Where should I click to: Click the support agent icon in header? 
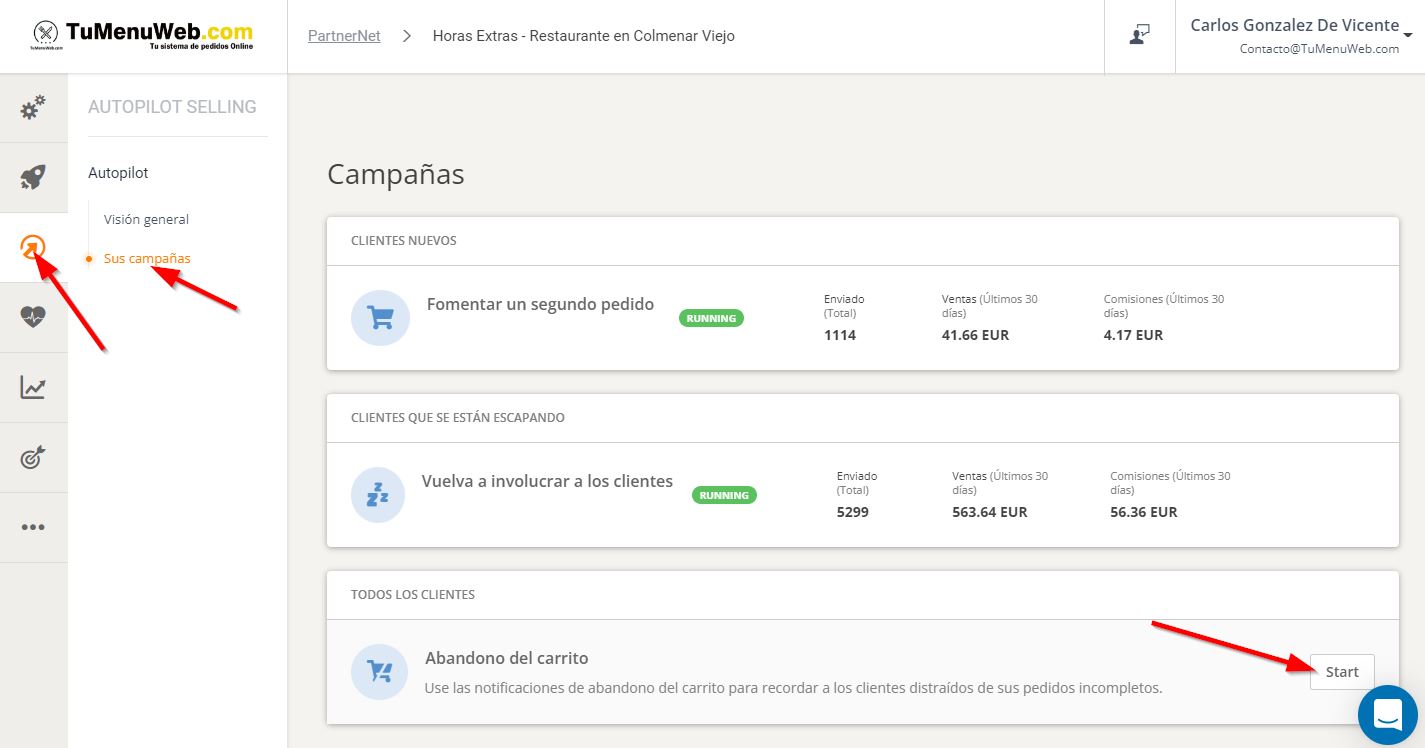1139,36
